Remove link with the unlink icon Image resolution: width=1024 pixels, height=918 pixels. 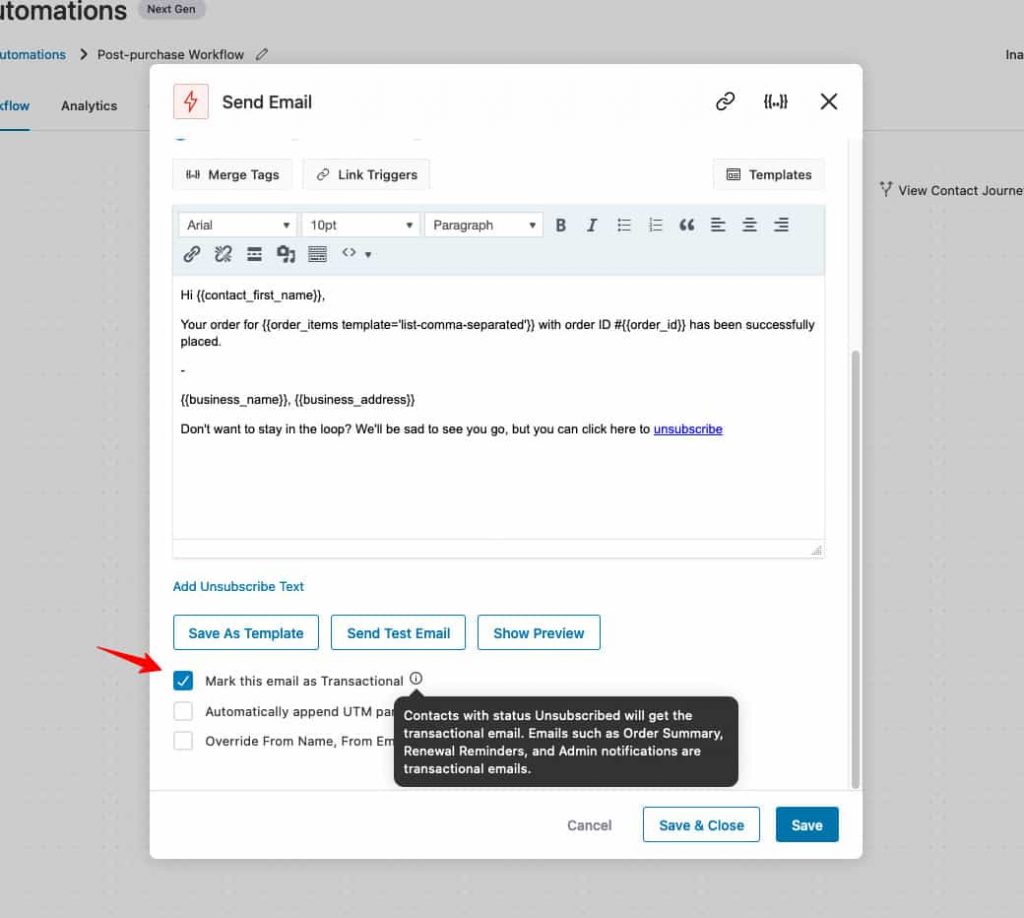223,254
